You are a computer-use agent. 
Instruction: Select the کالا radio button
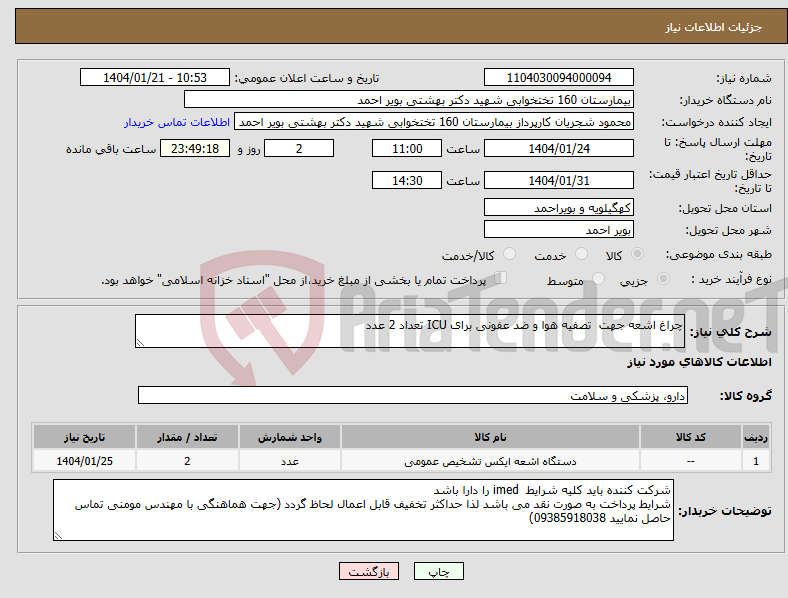pyautogui.click(x=637, y=254)
